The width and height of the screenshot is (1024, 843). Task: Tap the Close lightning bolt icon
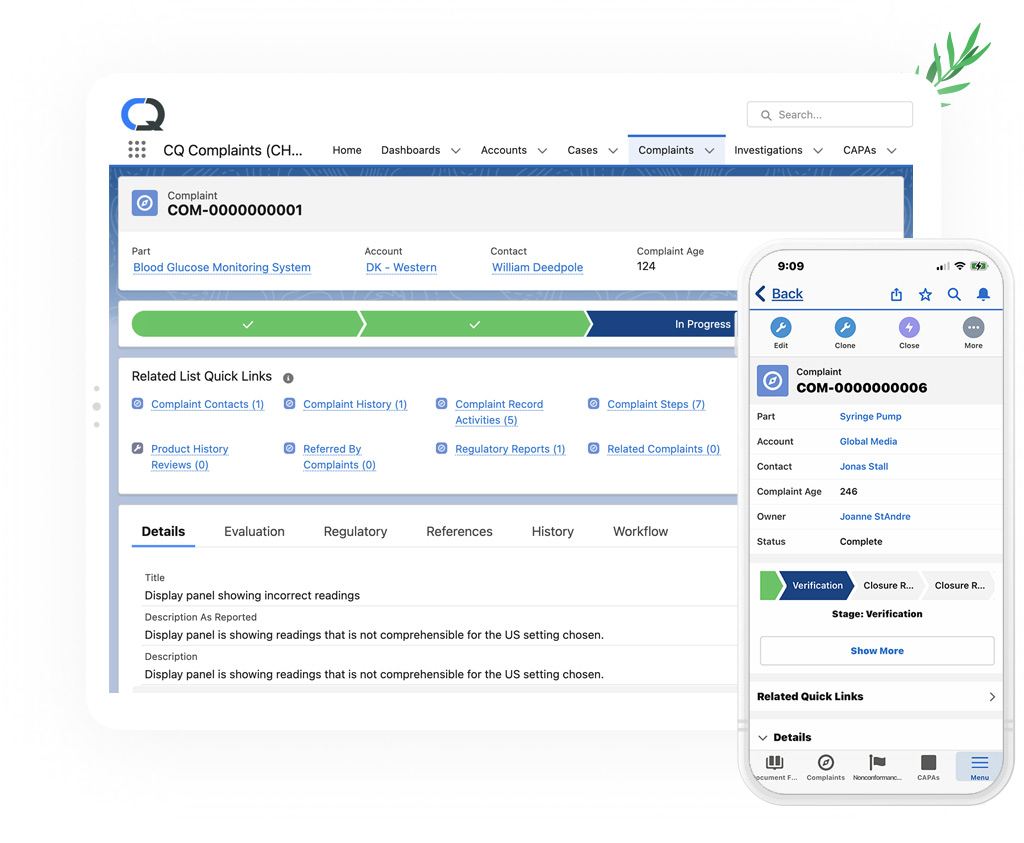click(x=909, y=328)
